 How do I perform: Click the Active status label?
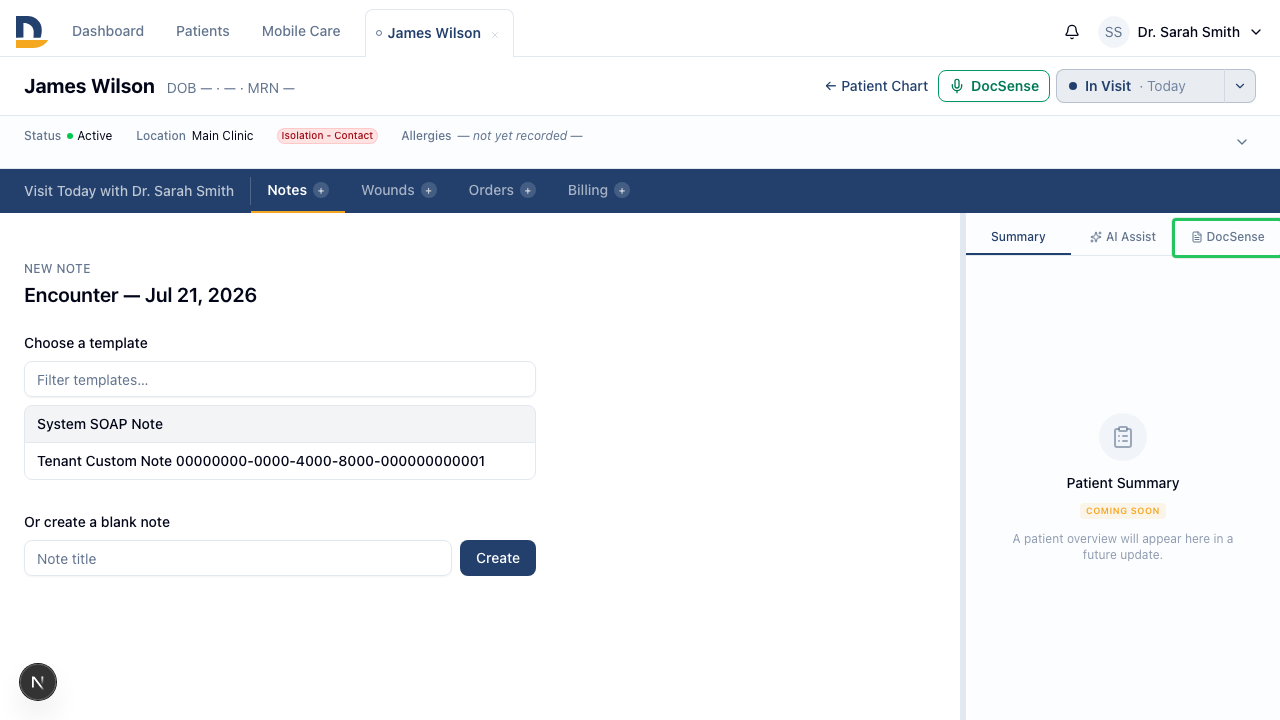click(x=95, y=136)
